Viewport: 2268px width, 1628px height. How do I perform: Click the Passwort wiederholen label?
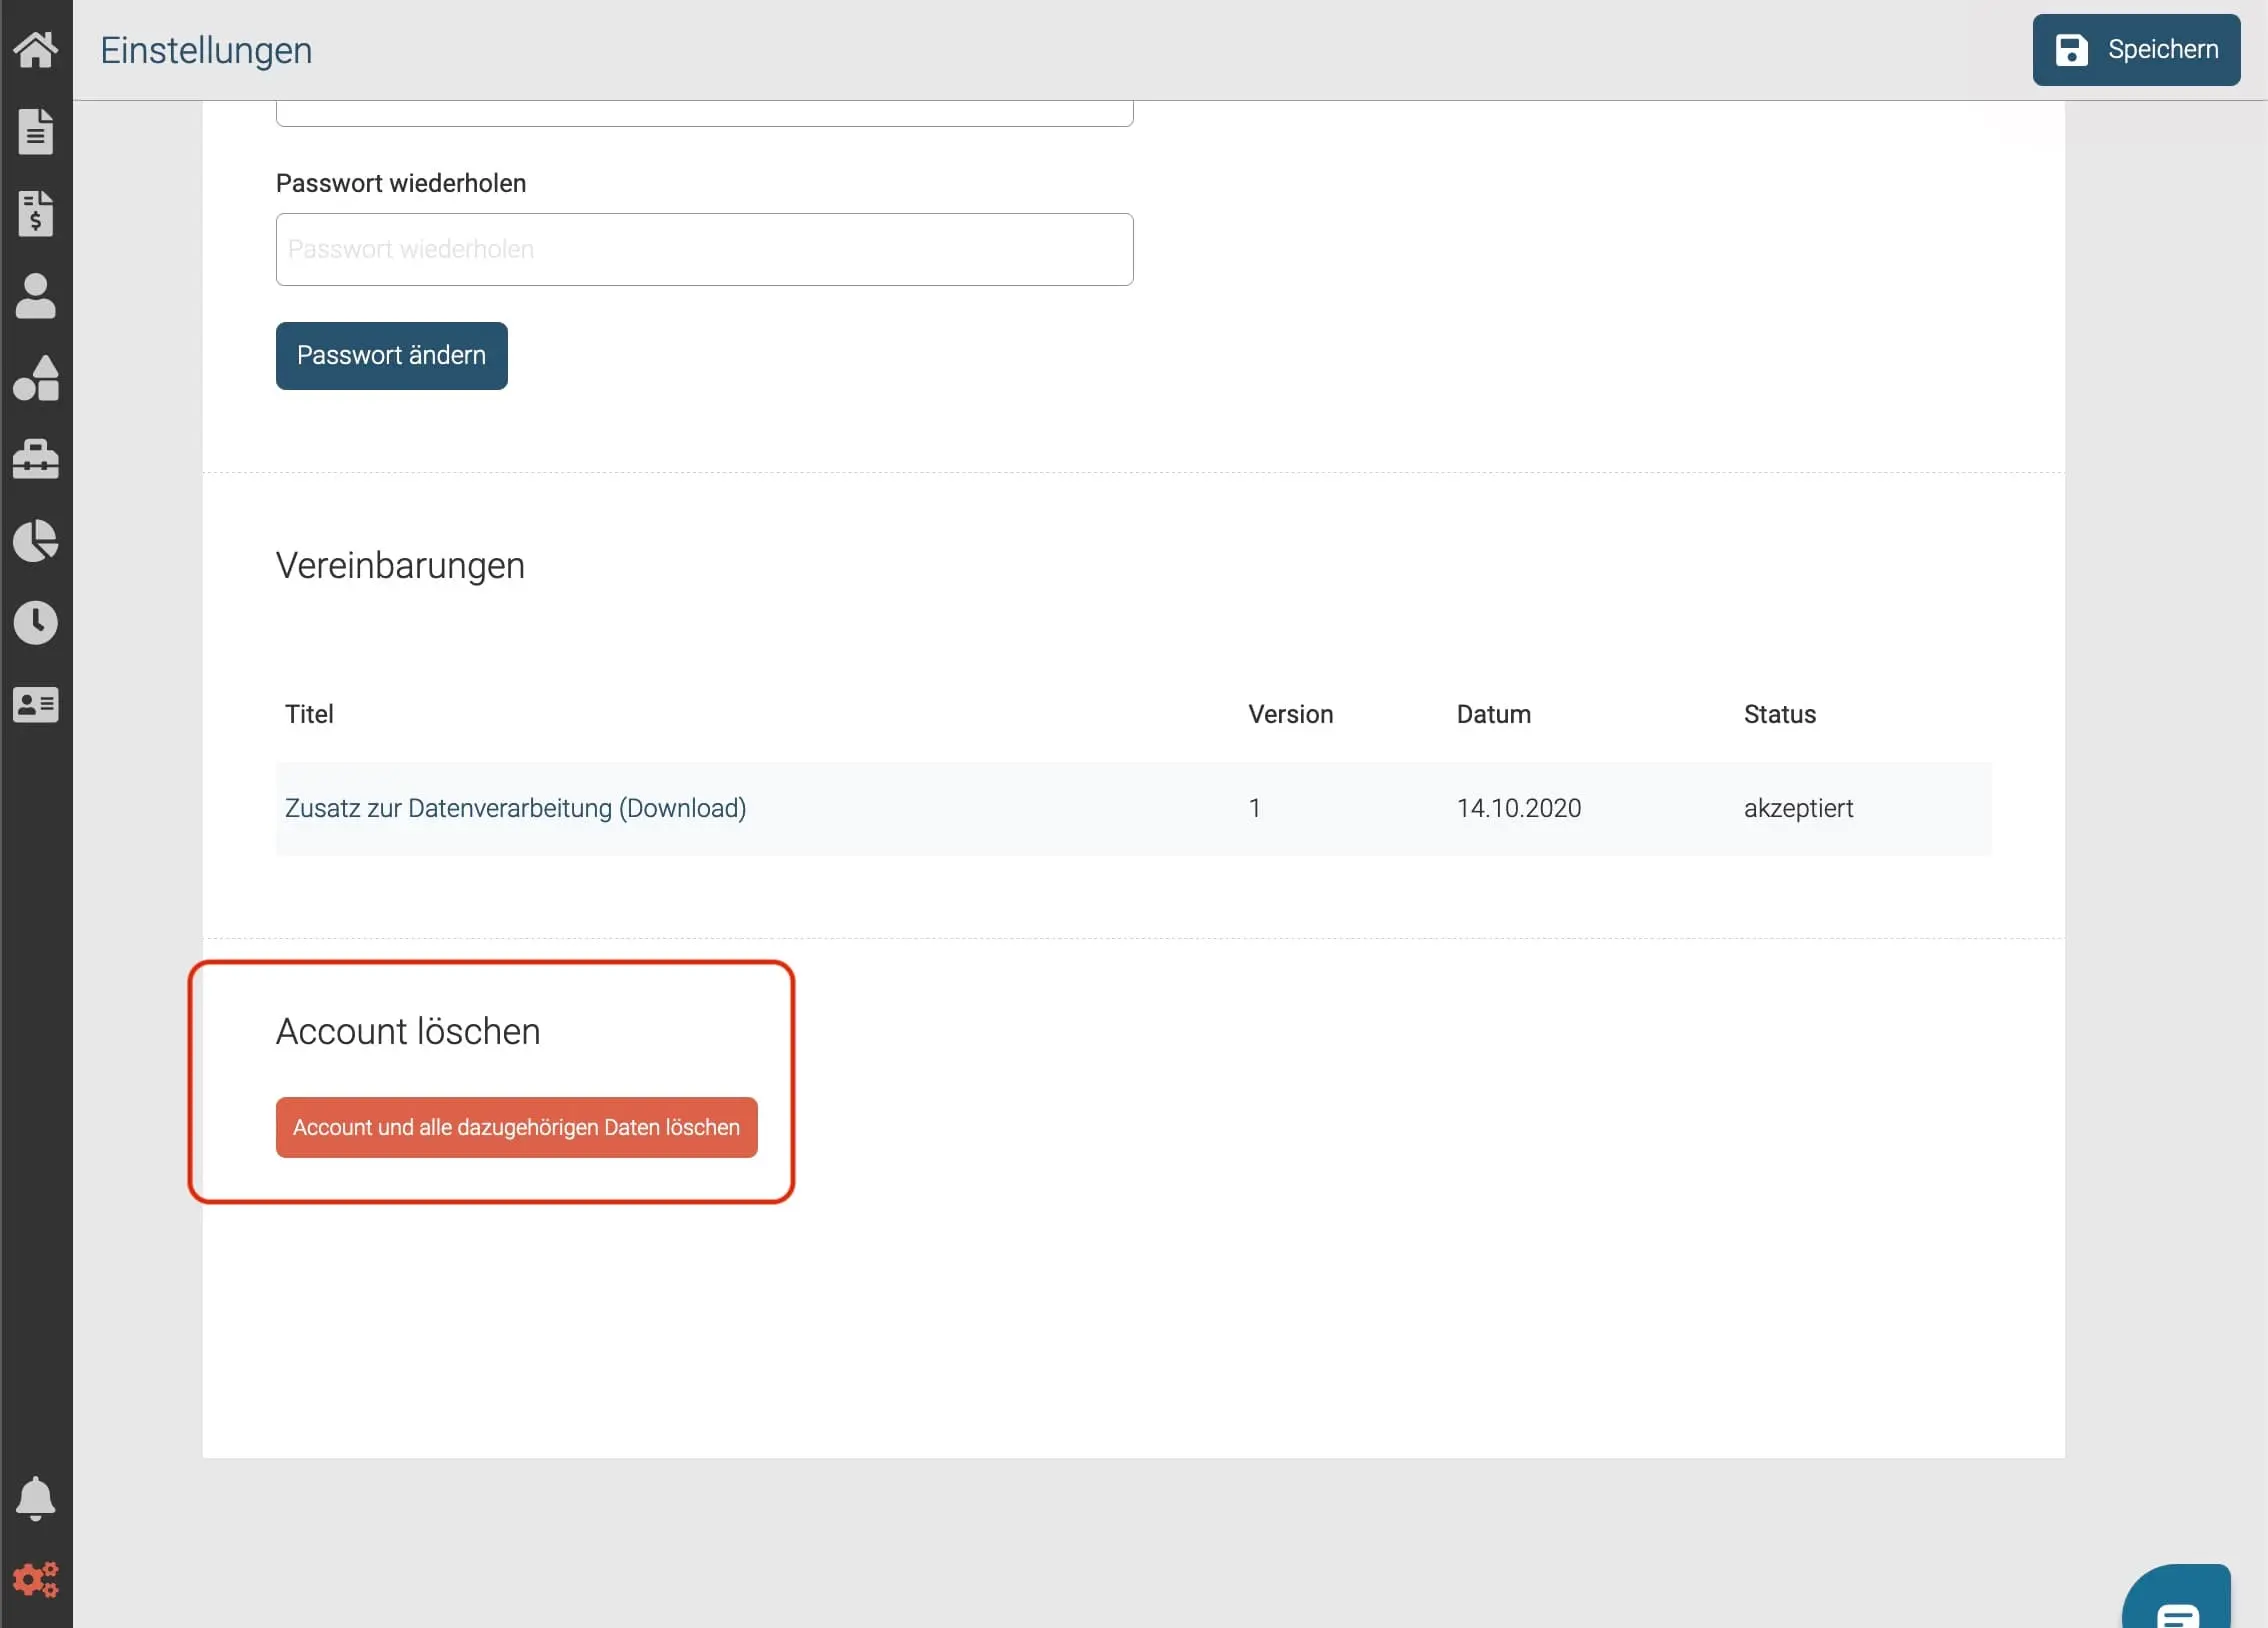(401, 183)
